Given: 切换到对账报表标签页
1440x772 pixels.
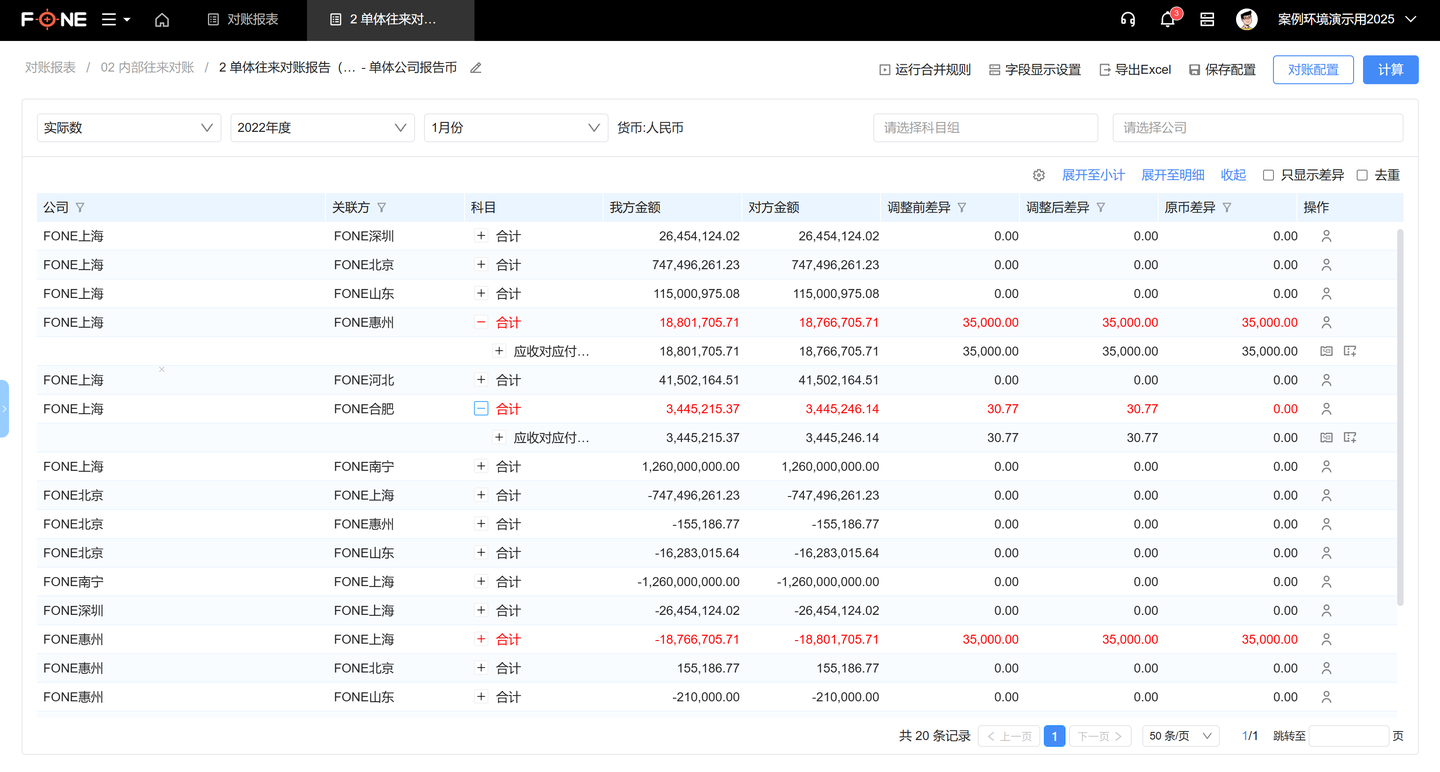Looking at the screenshot, I should pos(242,20).
